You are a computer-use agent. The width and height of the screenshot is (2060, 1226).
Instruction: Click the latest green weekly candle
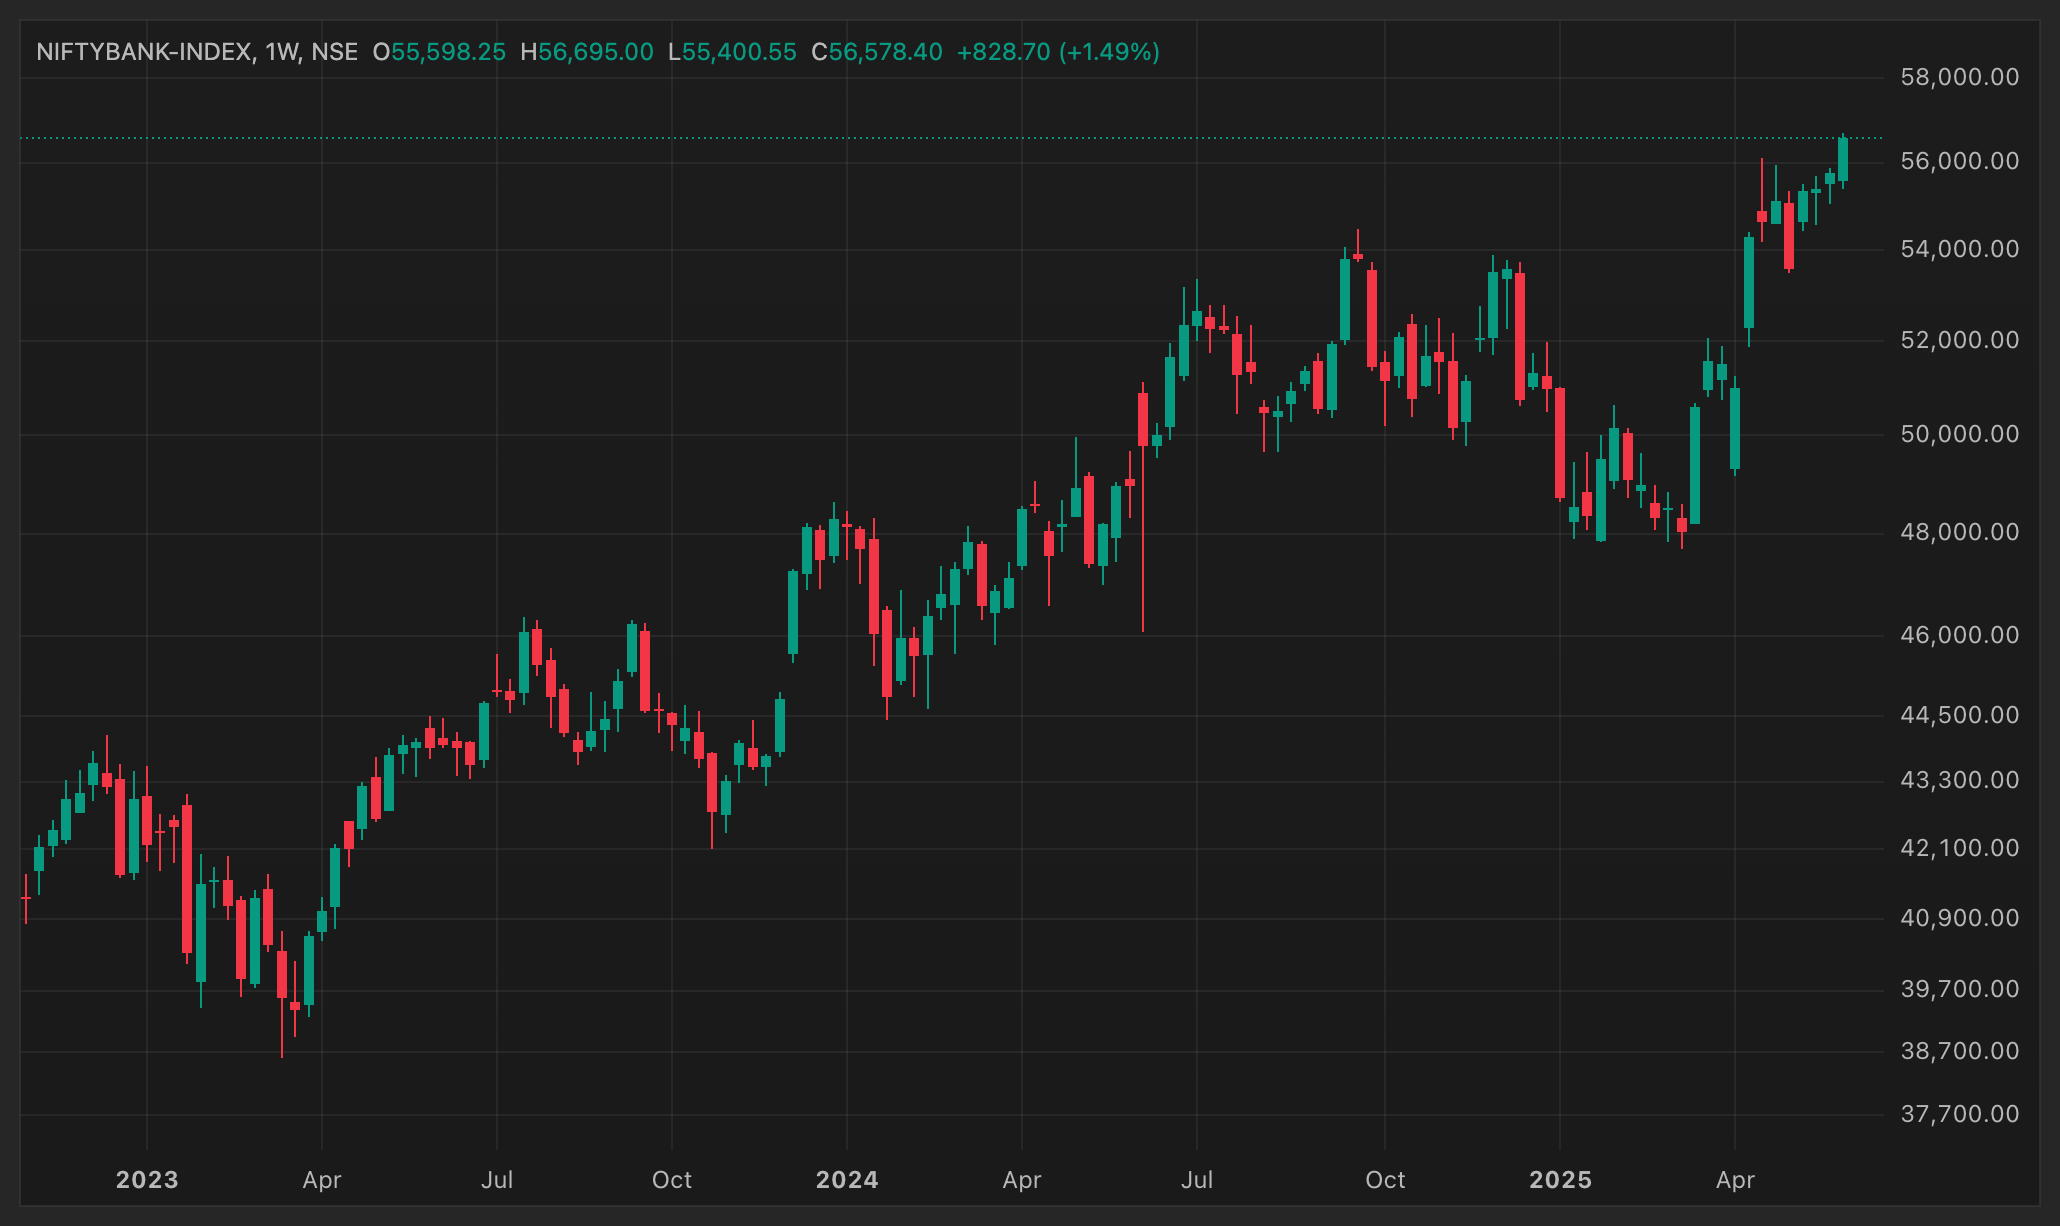point(1843,160)
